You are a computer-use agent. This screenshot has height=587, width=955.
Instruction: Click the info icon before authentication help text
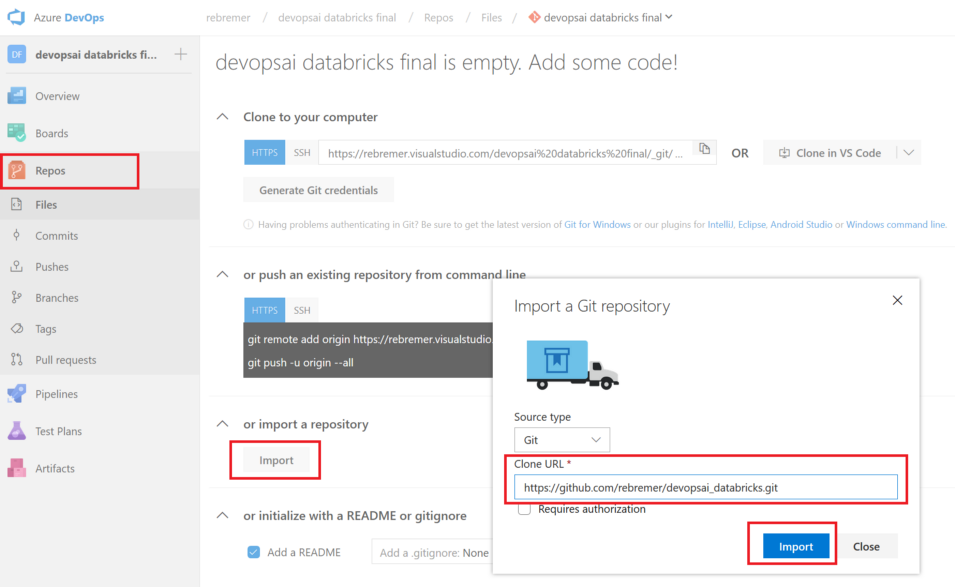pos(248,225)
